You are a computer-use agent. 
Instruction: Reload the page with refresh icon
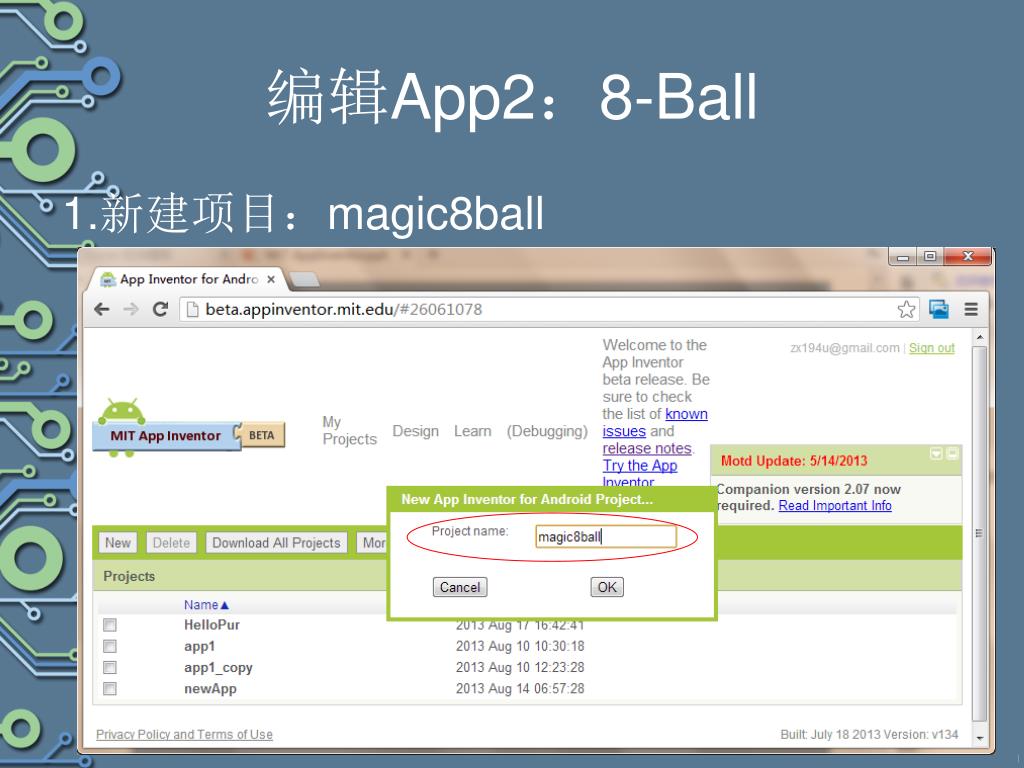tap(160, 309)
